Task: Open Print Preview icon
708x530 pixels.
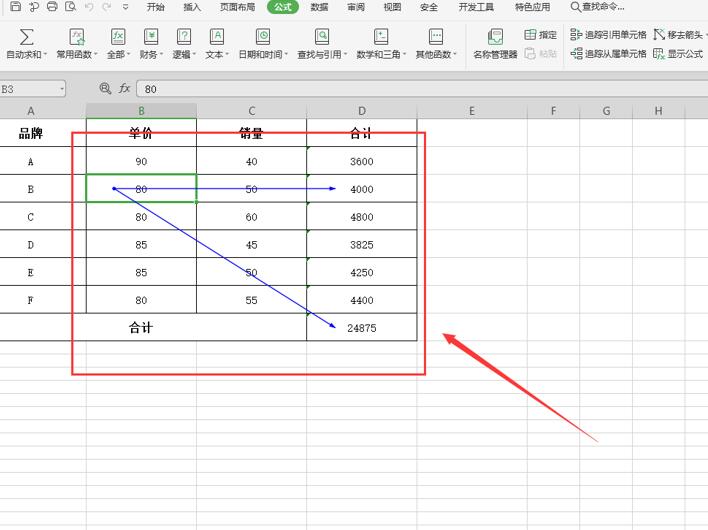Action: pyautogui.click(x=70, y=6)
